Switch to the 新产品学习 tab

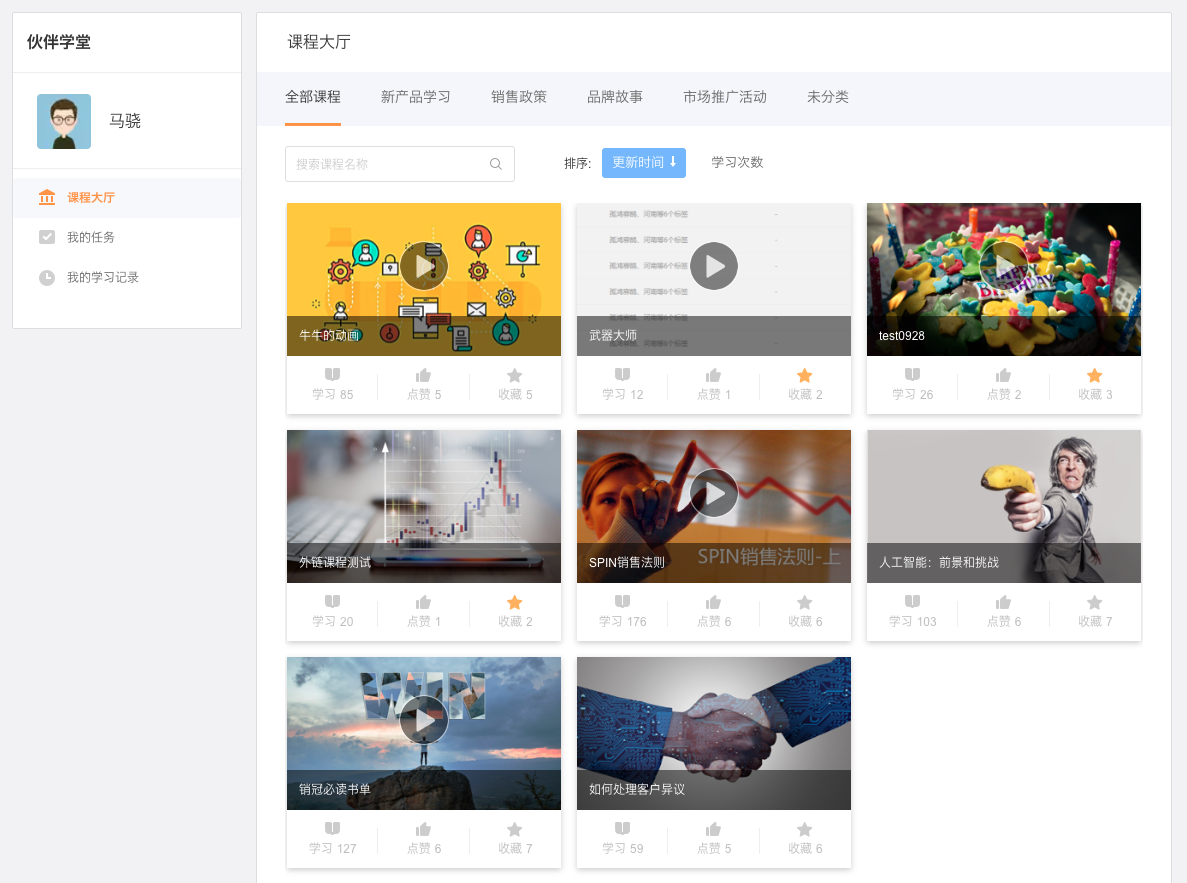[x=416, y=97]
